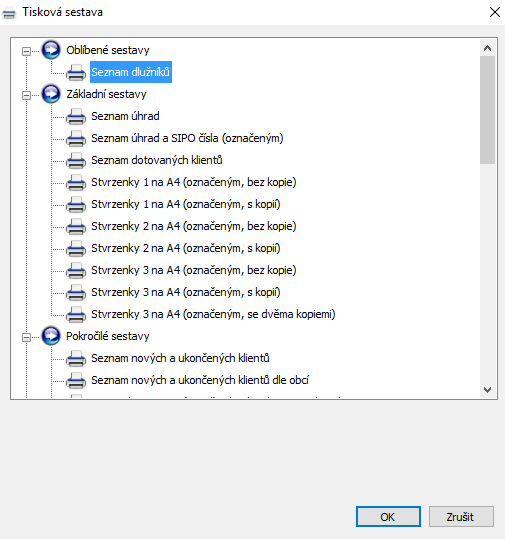Collapse the Oblíbené sestavy tree node
The image size is (505, 539).
(26, 51)
